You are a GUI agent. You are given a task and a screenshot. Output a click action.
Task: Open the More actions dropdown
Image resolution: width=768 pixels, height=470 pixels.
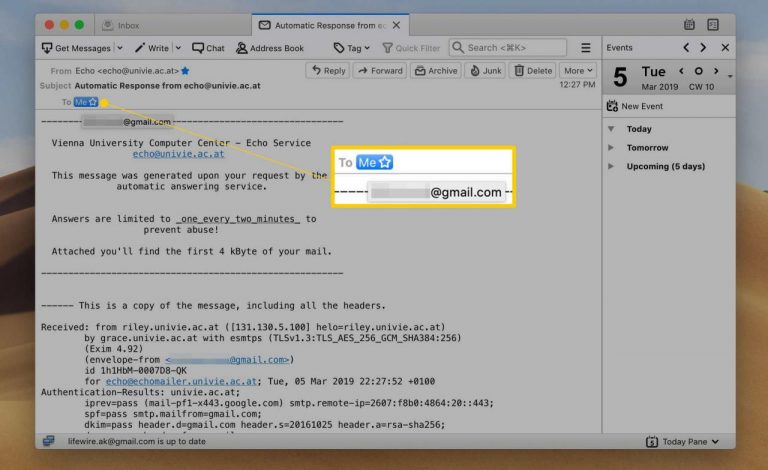point(578,70)
